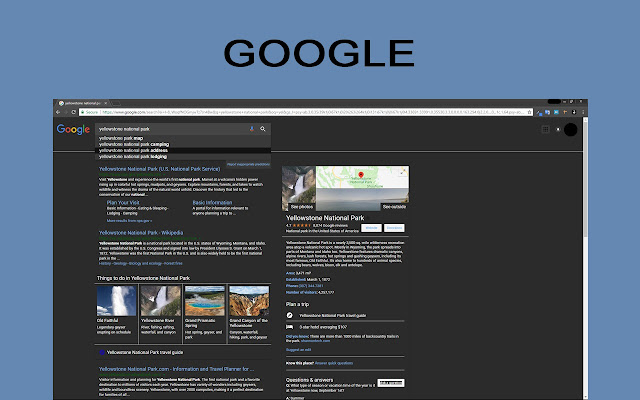Click '3-star hotel averaging' row
This screenshot has height=400, width=640.
click(x=323, y=327)
